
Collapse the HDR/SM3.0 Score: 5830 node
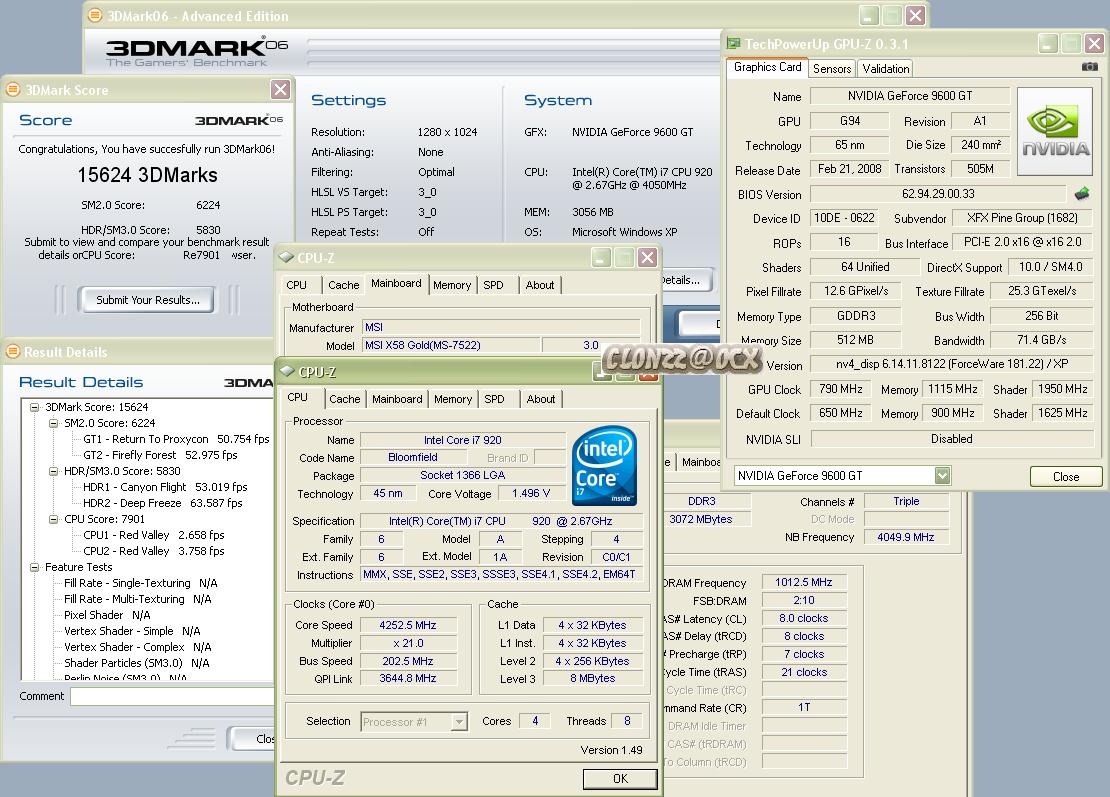(x=53, y=471)
